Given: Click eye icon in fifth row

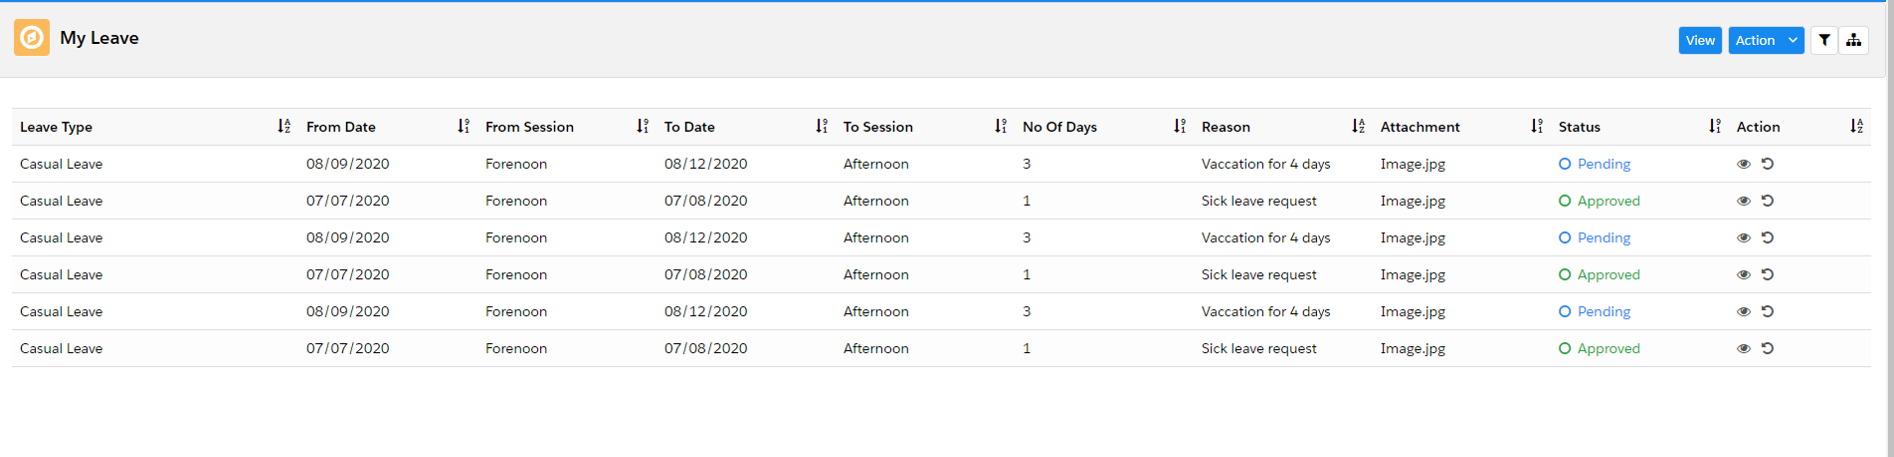Looking at the screenshot, I should 1743,312.
